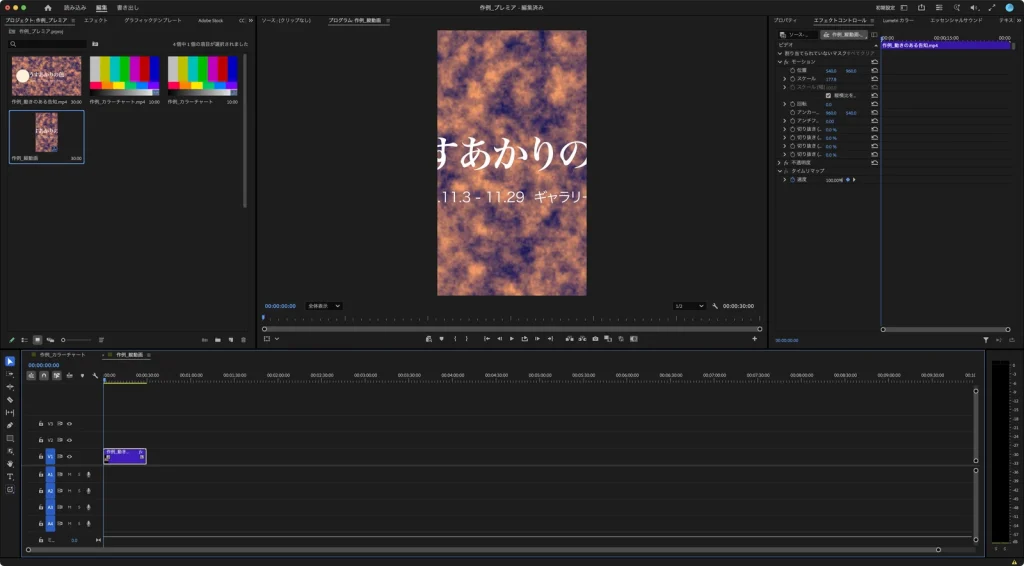
Task: Click the filter icon in Effect Controls
Action: [985, 340]
